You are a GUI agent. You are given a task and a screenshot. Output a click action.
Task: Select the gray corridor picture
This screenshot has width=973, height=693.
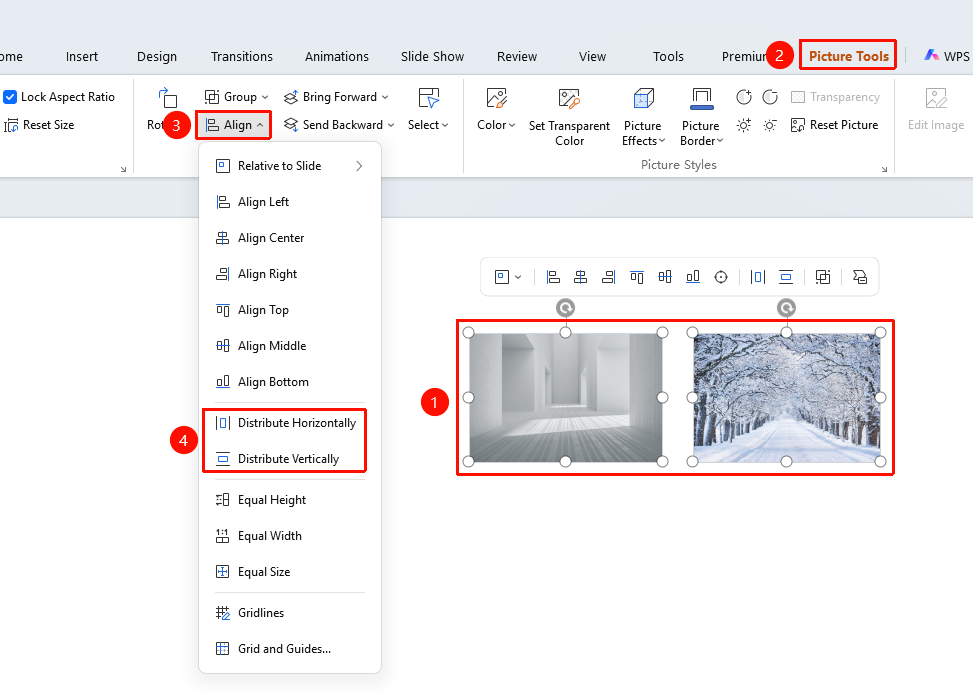pos(565,397)
